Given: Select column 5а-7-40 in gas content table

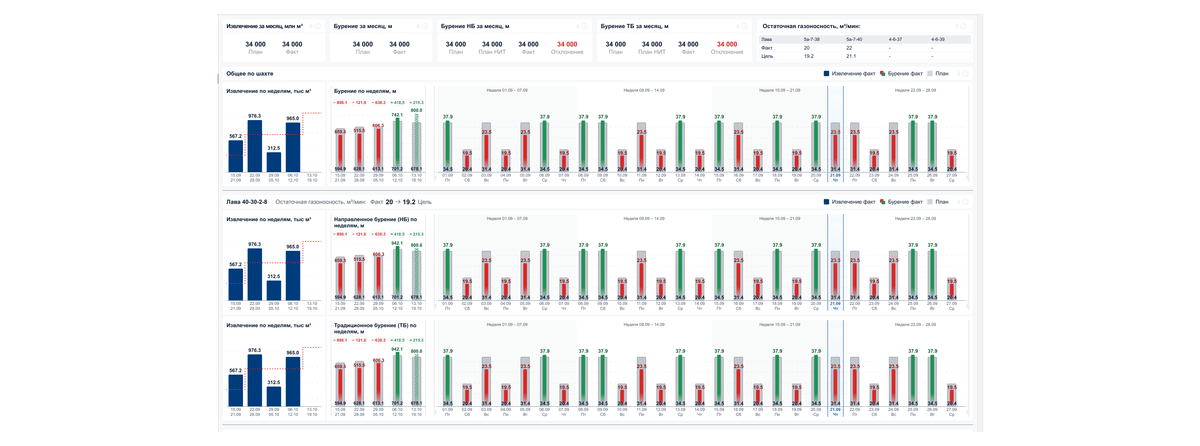Looking at the screenshot, I should click(x=854, y=39).
